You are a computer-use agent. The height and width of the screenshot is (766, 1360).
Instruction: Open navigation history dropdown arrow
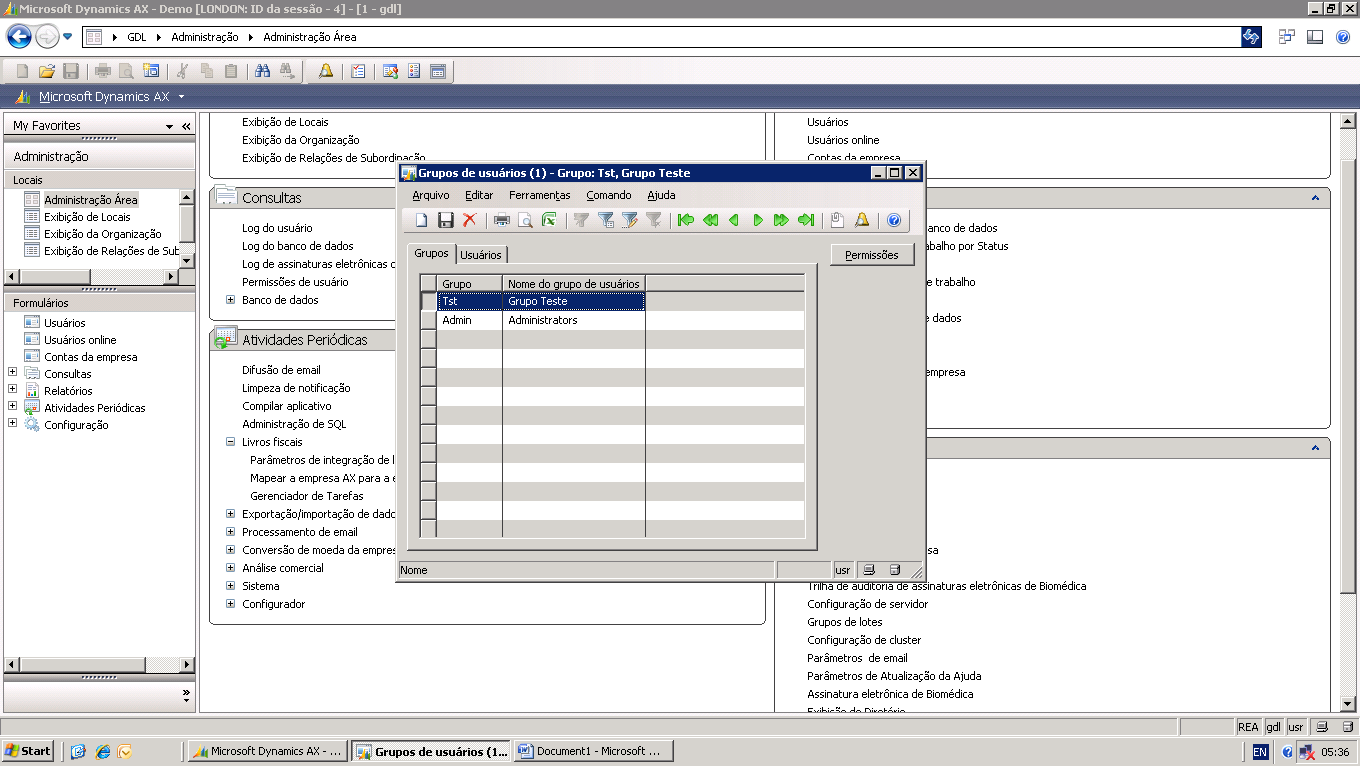(x=68, y=37)
